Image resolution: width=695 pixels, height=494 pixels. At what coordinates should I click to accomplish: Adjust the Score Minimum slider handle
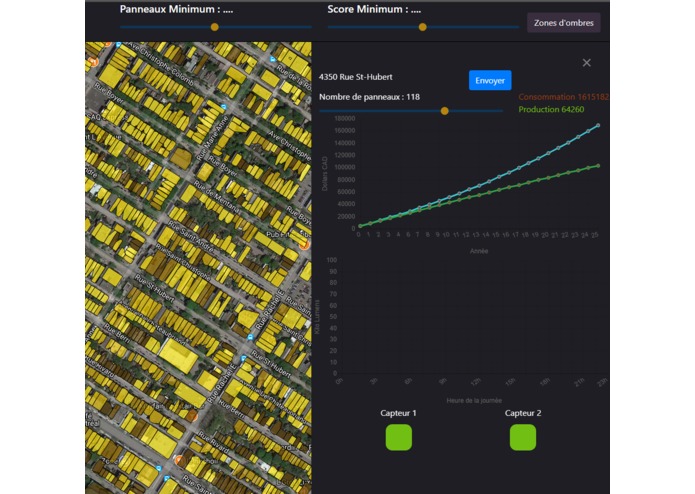422,27
